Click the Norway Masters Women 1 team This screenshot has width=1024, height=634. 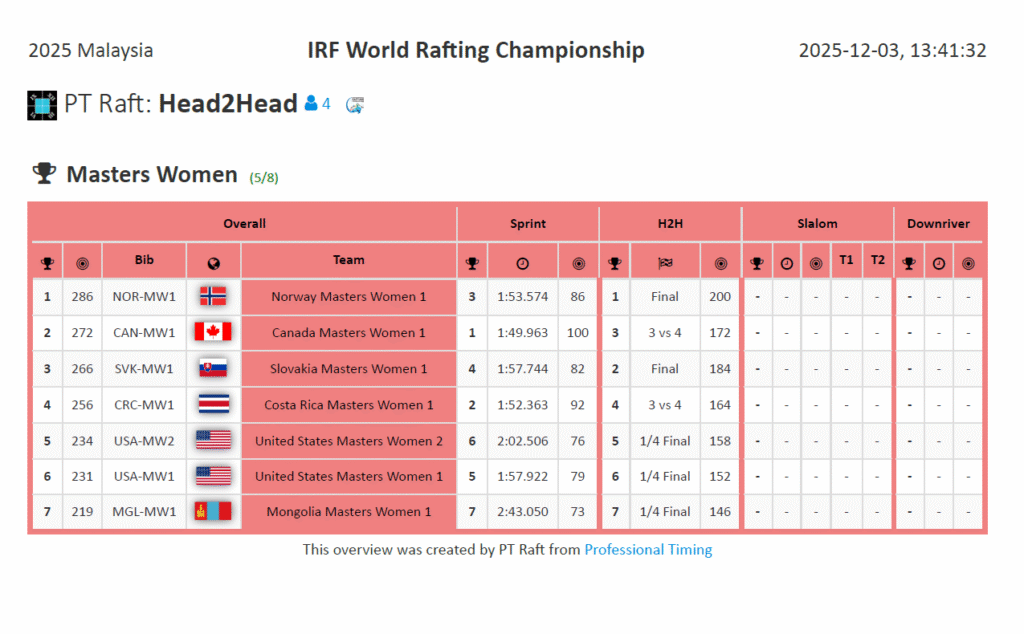coord(348,296)
